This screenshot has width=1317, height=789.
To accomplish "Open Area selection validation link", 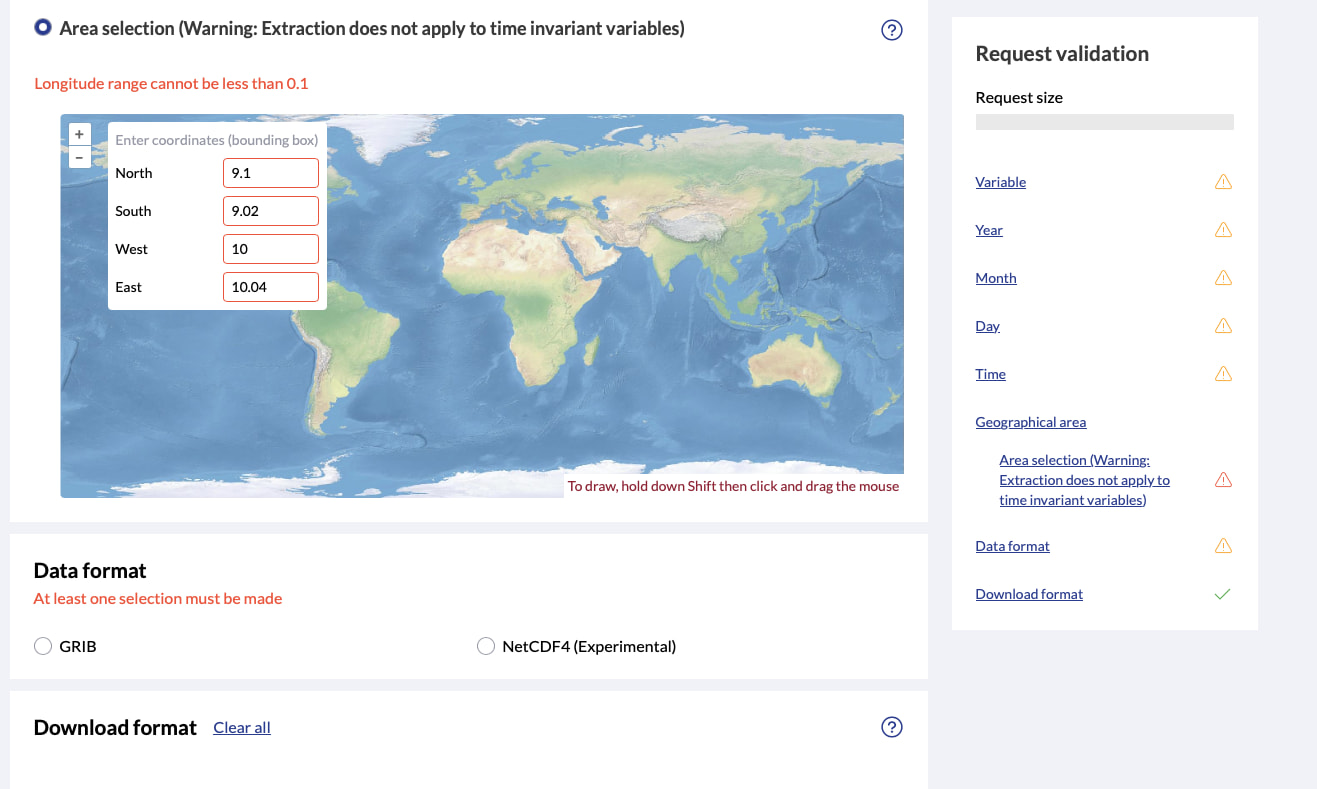I will [1085, 480].
